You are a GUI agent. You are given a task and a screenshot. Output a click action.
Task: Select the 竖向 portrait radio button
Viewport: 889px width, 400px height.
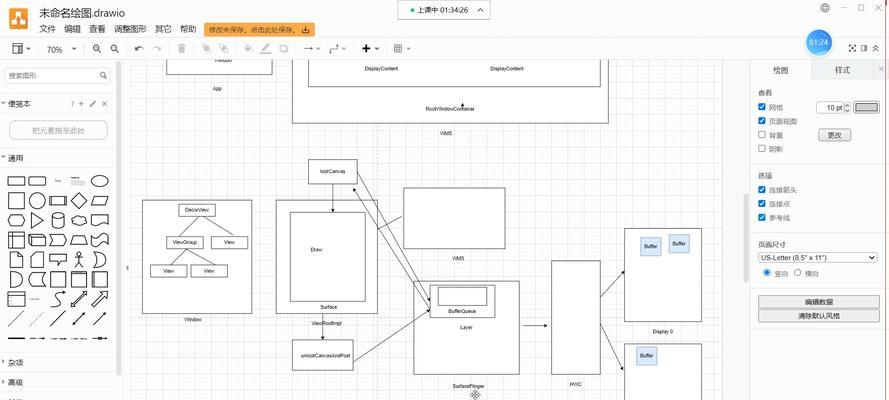(767, 273)
